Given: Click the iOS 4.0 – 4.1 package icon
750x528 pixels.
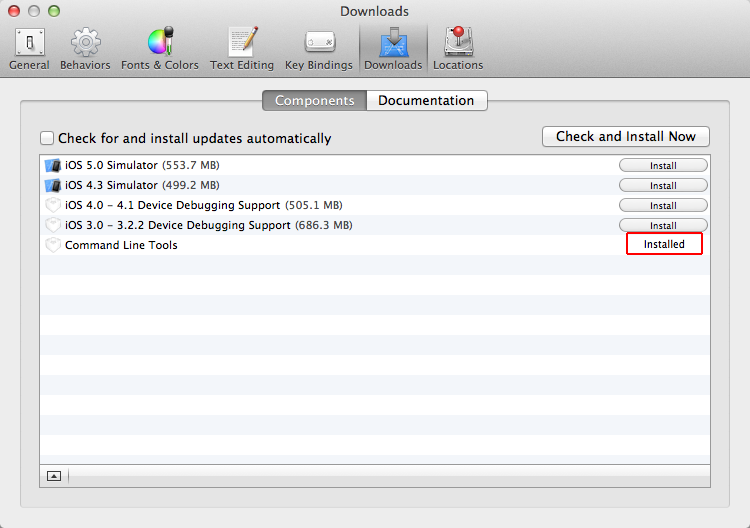Looking at the screenshot, I should [x=53, y=206].
